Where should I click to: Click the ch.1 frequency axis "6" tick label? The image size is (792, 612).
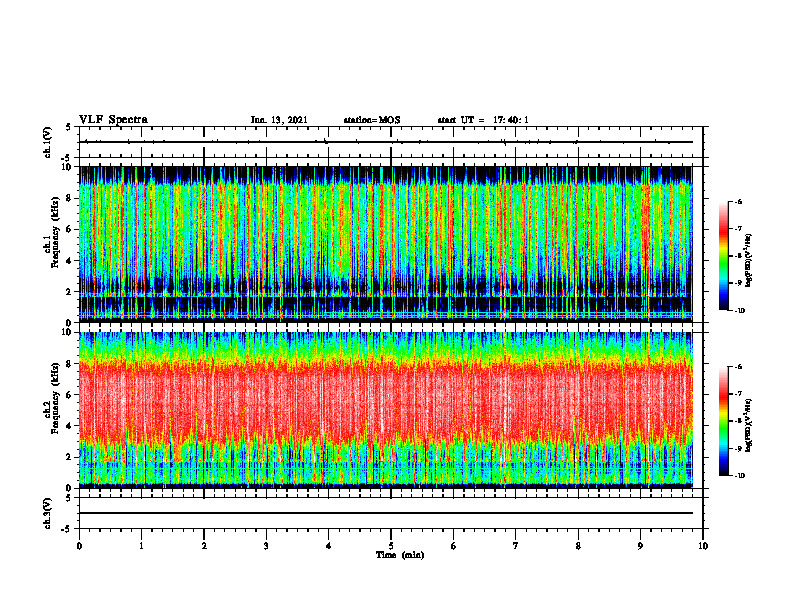69,230
